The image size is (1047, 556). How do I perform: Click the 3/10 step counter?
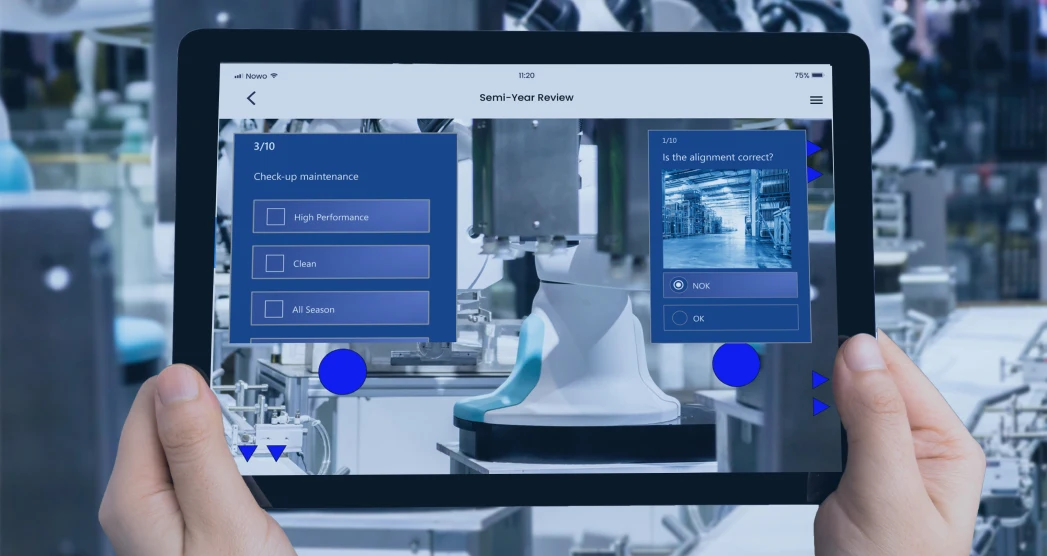pyautogui.click(x=264, y=146)
